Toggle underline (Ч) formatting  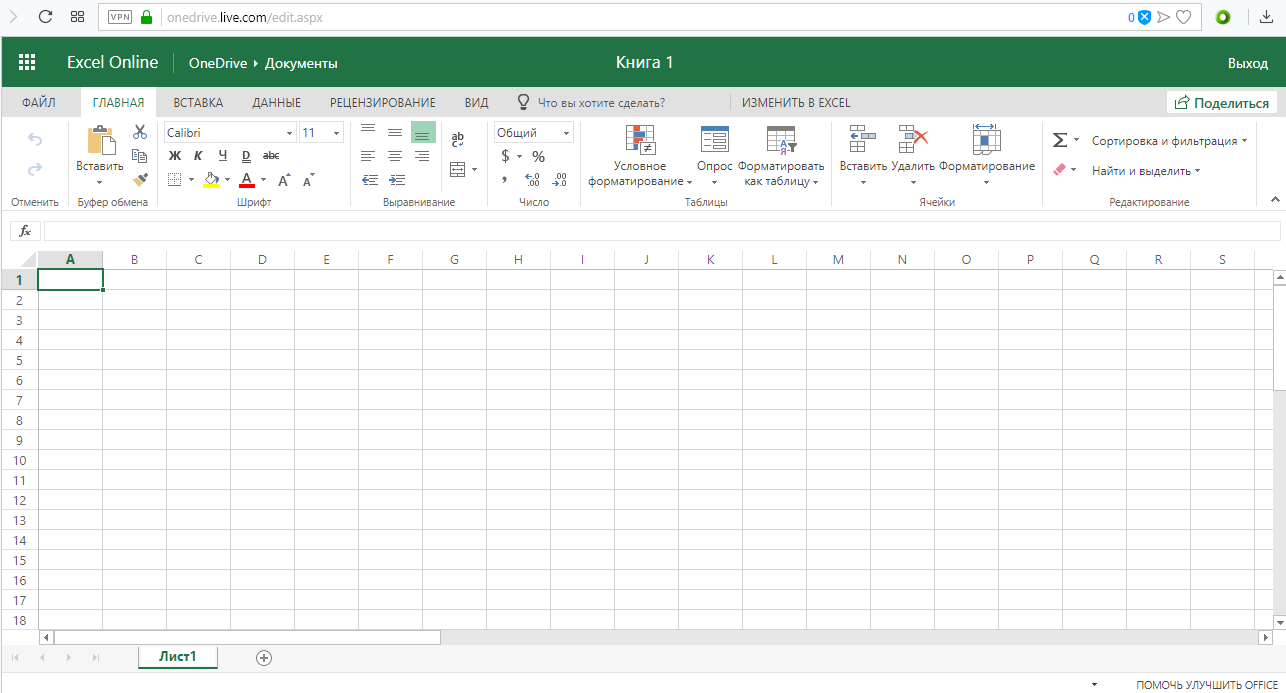pos(222,155)
